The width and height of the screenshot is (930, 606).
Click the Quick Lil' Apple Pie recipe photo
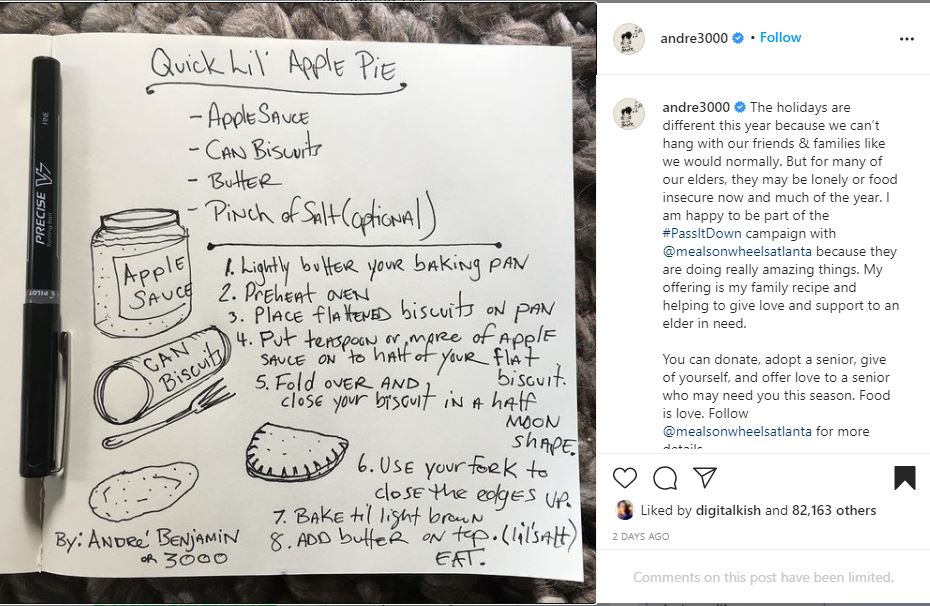298,304
